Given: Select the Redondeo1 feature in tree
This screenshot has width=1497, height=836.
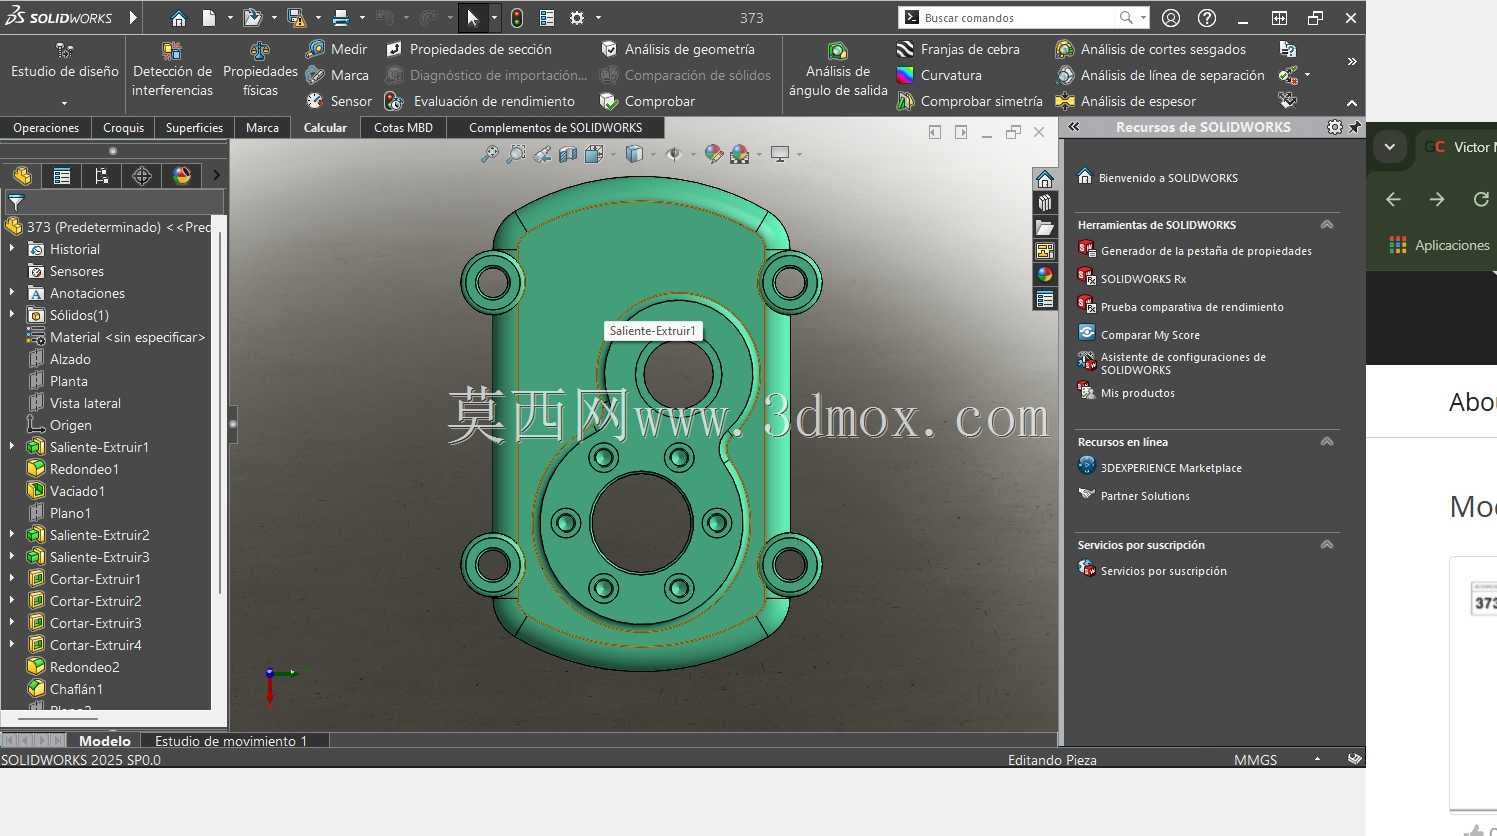Looking at the screenshot, I should coord(84,469).
